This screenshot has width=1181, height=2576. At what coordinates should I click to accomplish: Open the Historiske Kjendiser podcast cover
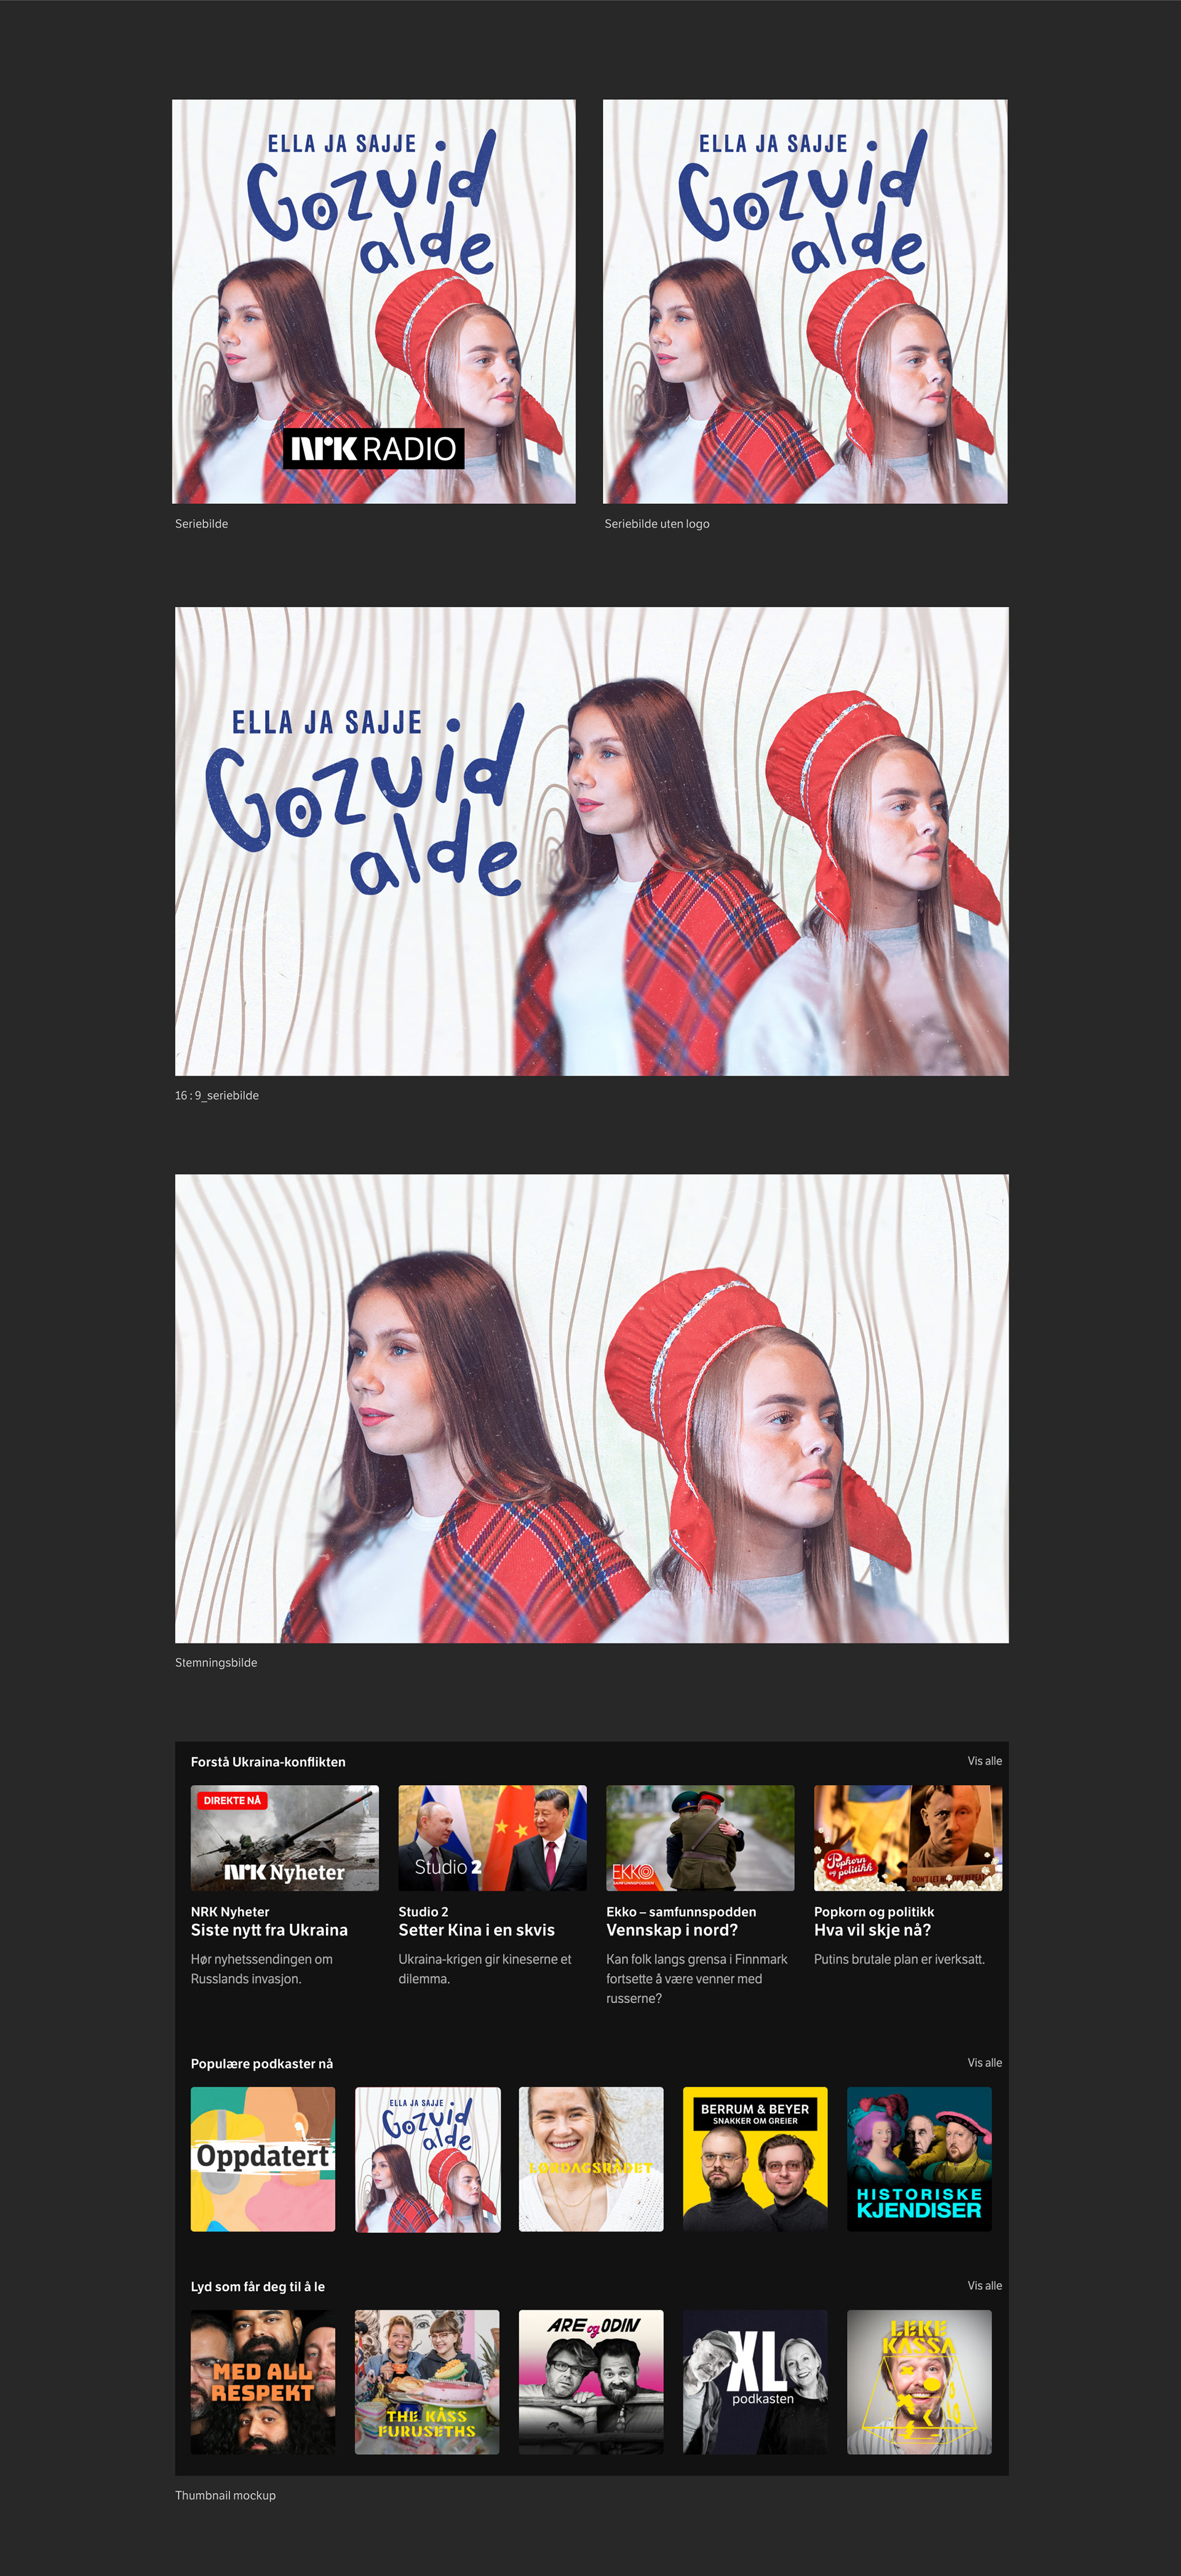point(919,2158)
